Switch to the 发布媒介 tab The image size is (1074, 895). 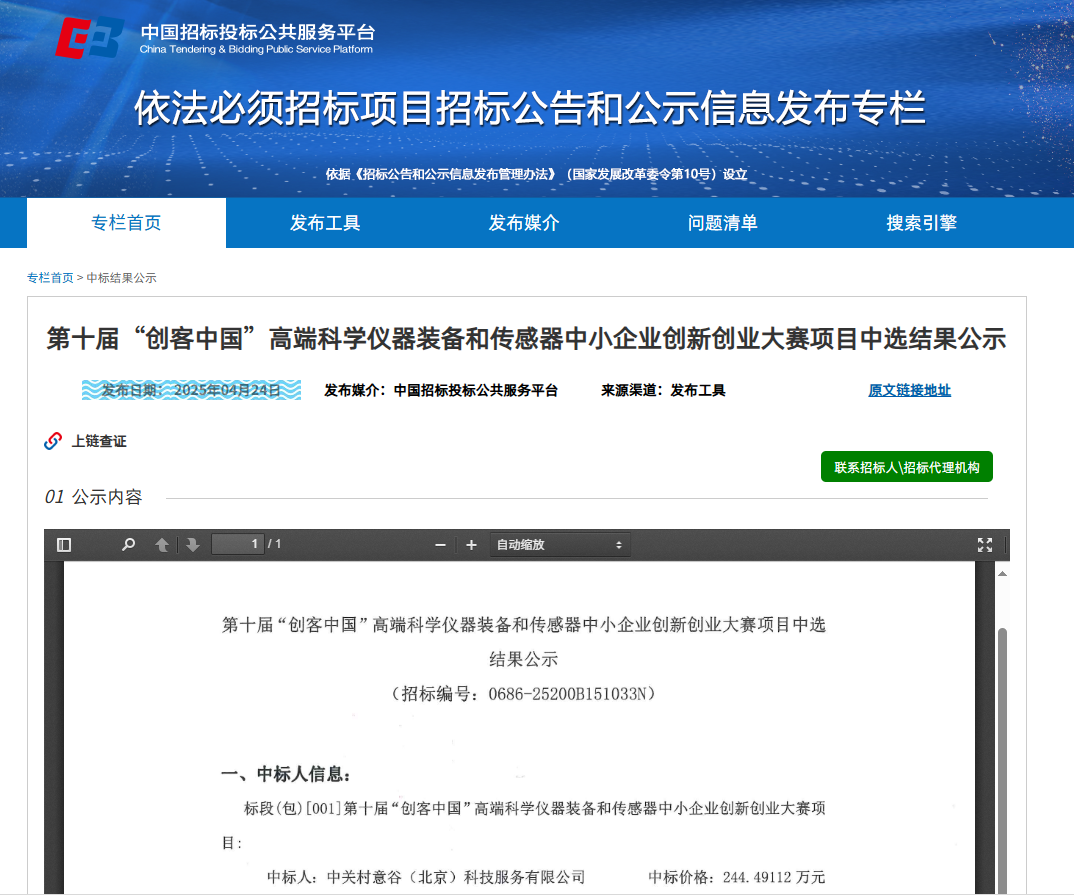(x=523, y=223)
